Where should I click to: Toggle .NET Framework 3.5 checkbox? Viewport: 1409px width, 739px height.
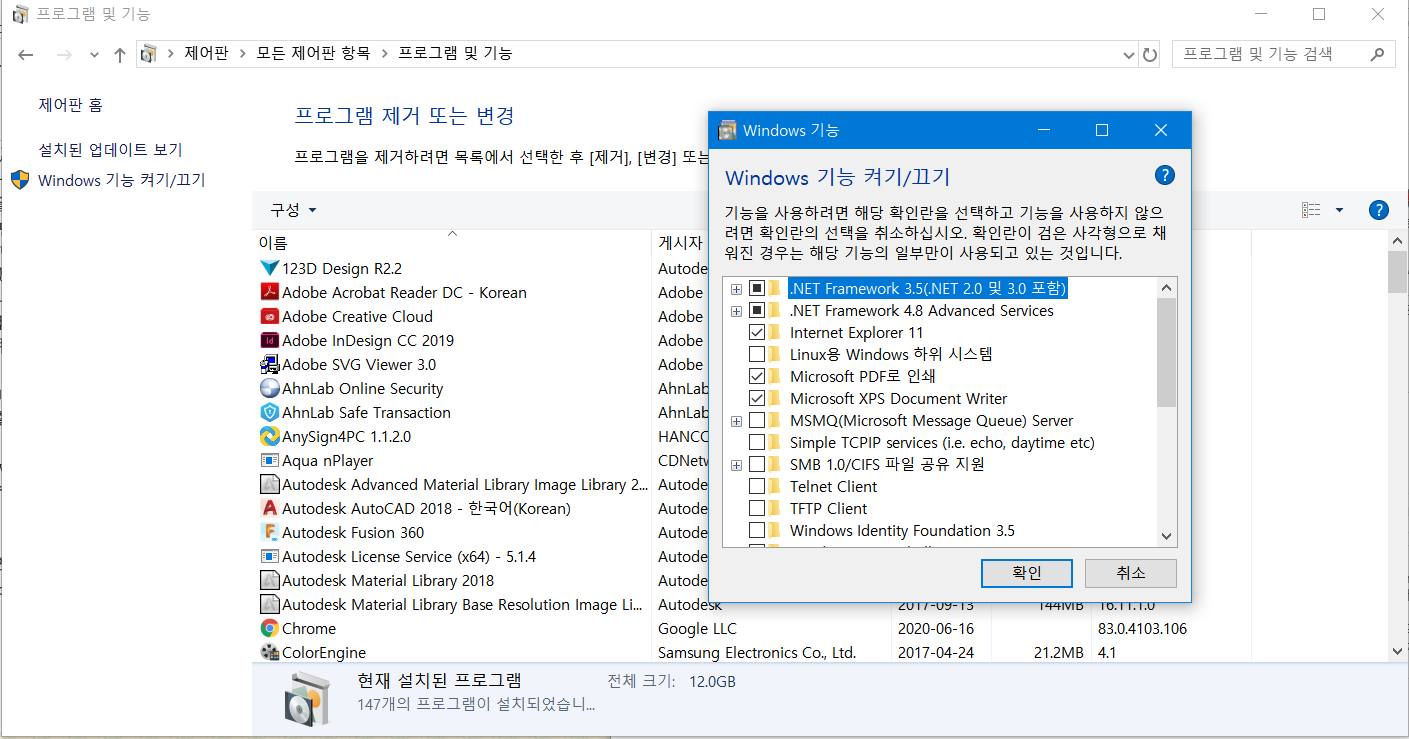point(757,289)
